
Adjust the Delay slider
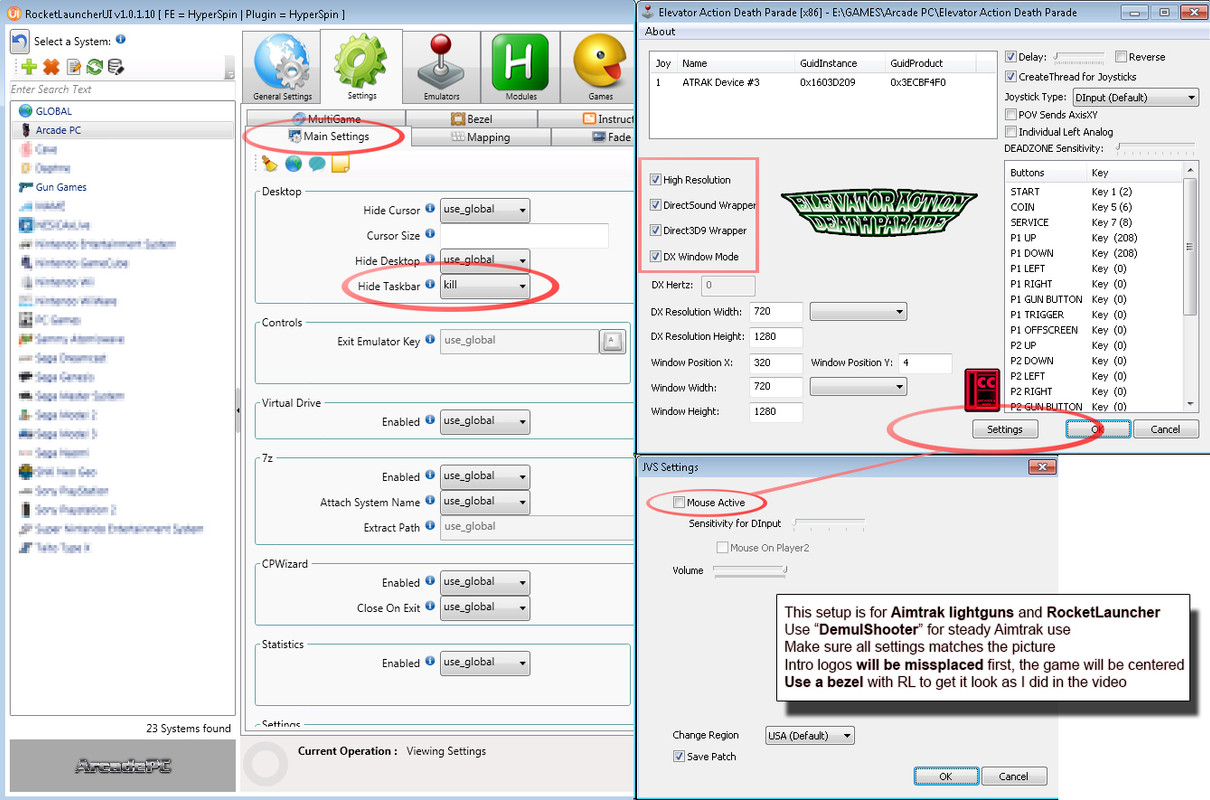1078,57
